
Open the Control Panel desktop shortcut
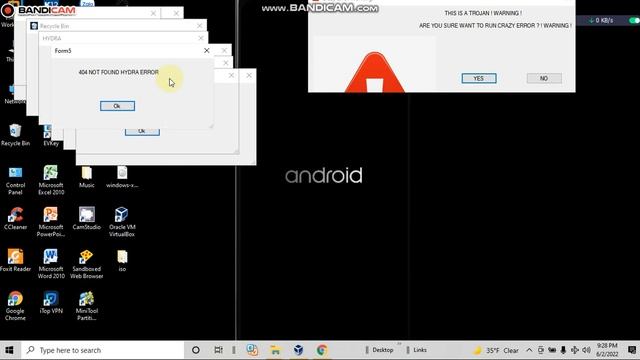tap(15, 180)
